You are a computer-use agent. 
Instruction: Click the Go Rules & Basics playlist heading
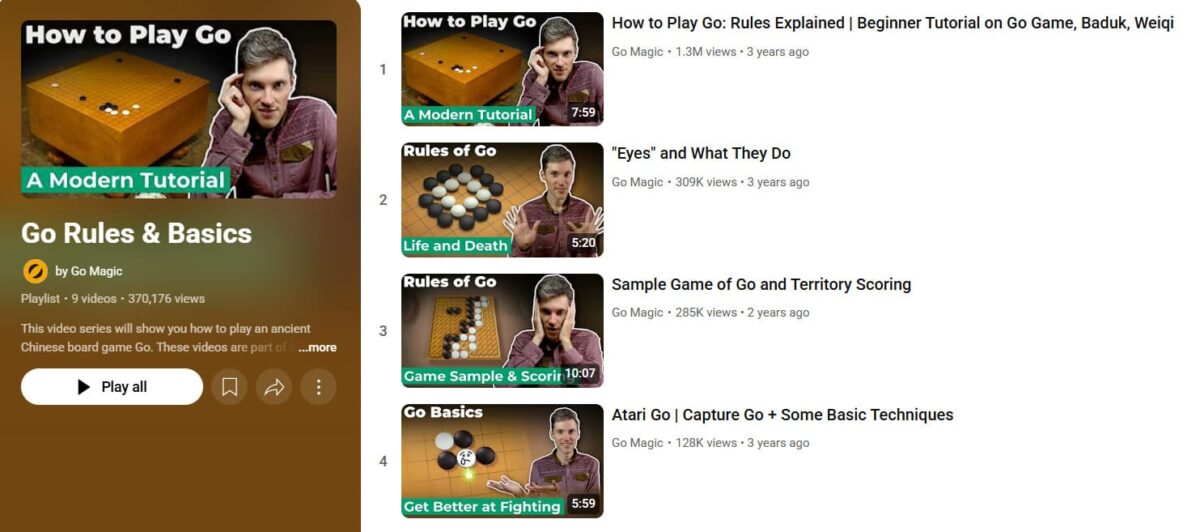click(136, 233)
